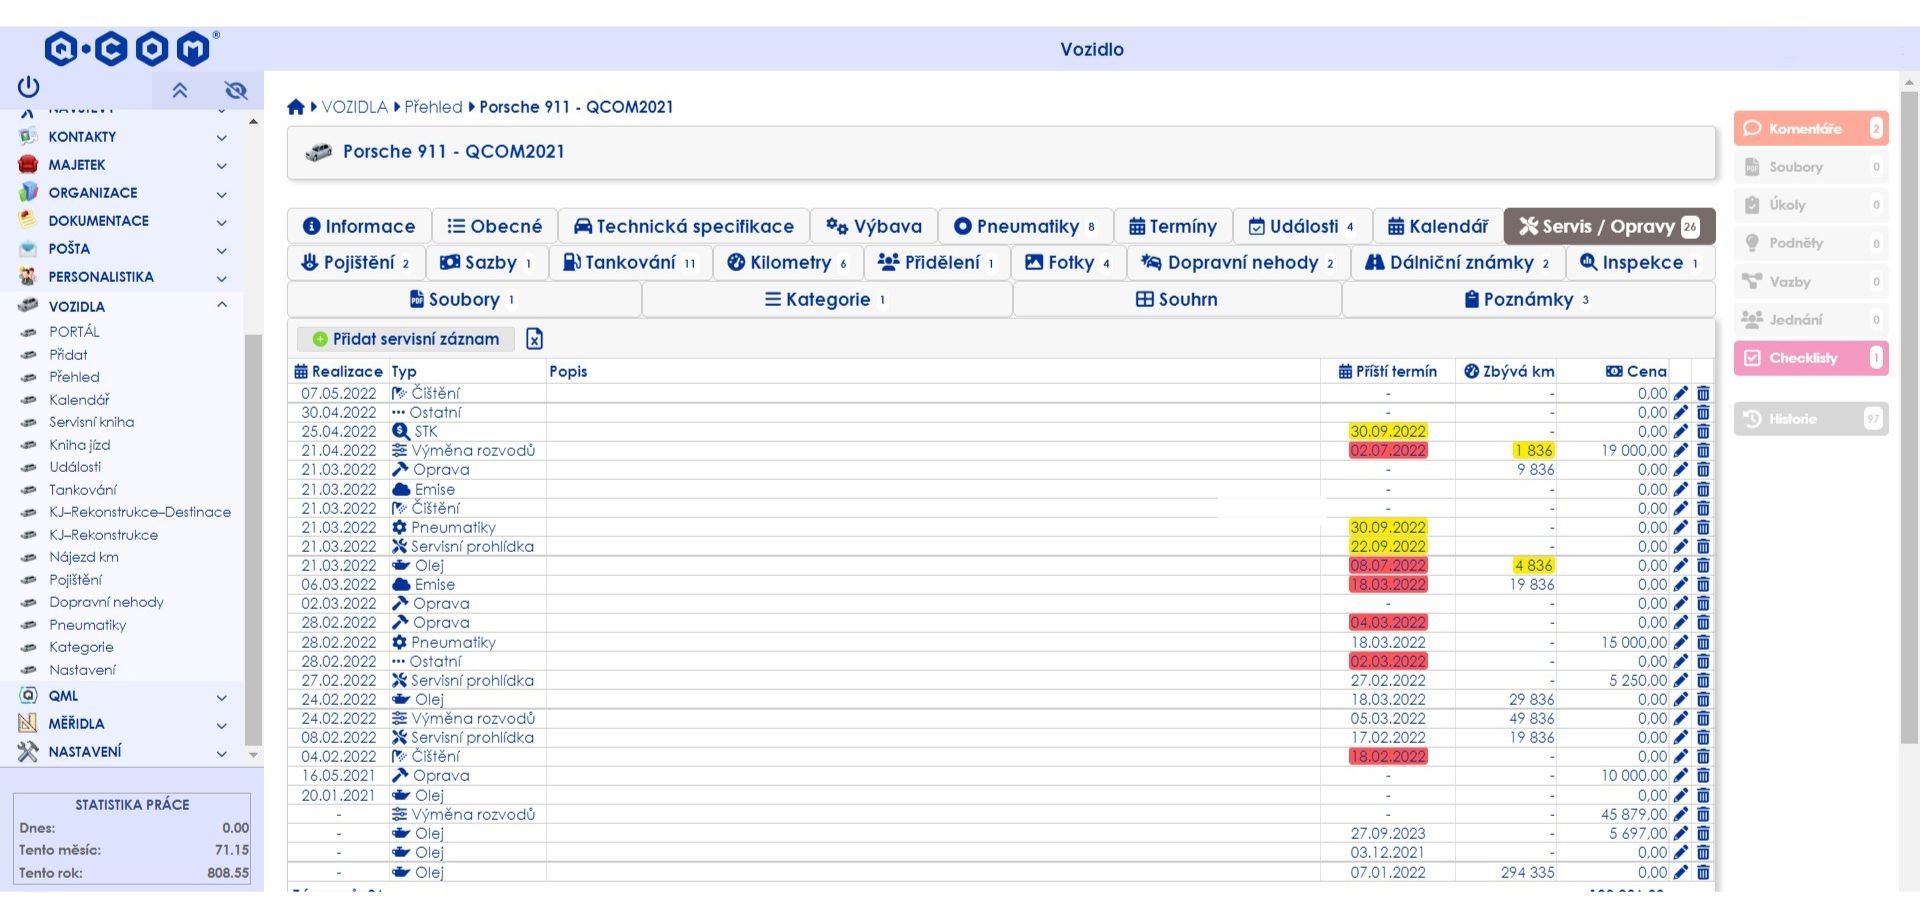This screenshot has width=1920, height=914.
Task: Delete the 25.04.2022 STK record
Action: pyautogui.click(x=1703, y=432)
